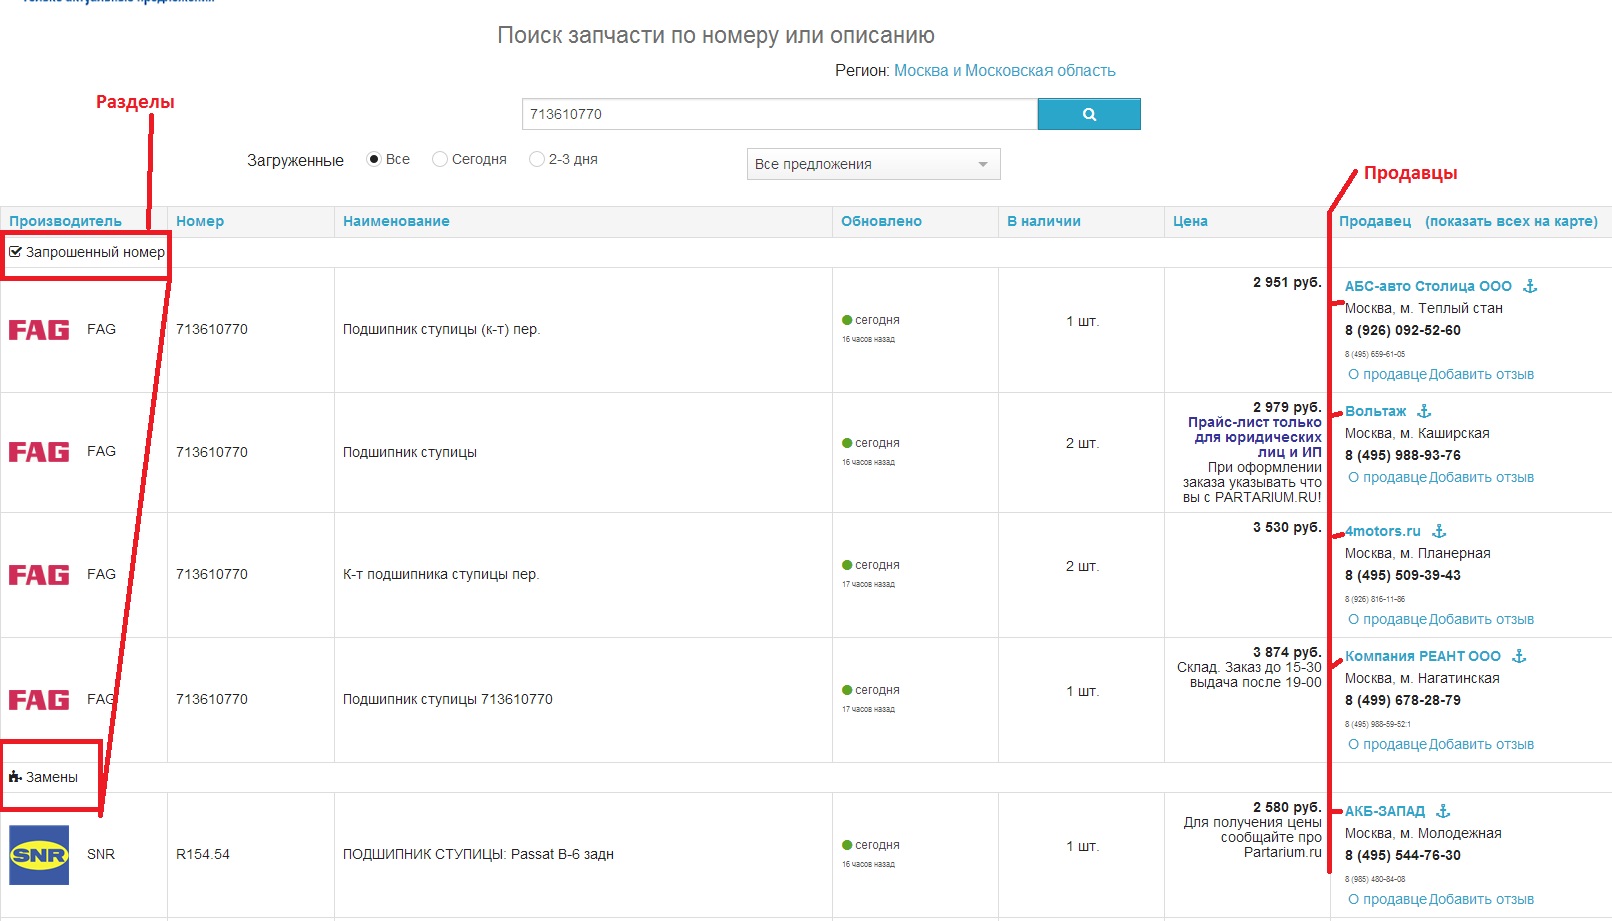This screenshot has height=921, width=1612.
Task: Click the SNR brand logo
Action: click(x=39, y=855)
